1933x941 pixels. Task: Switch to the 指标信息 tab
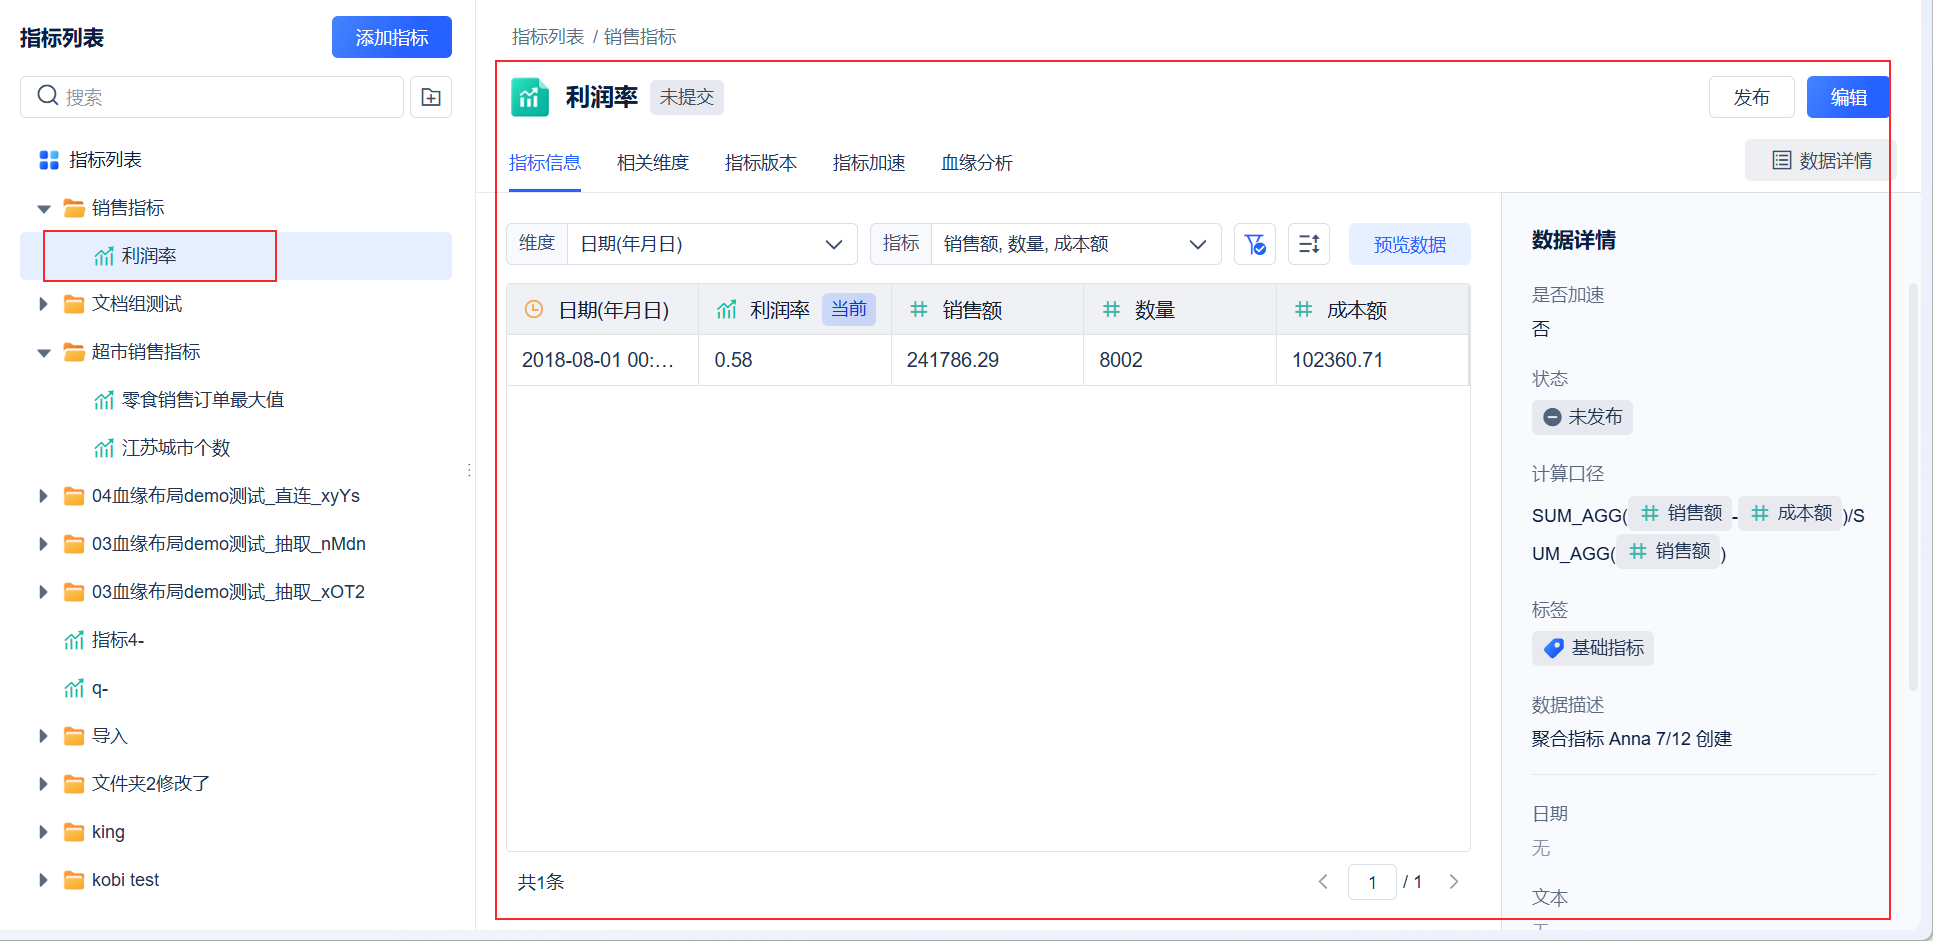545,163
